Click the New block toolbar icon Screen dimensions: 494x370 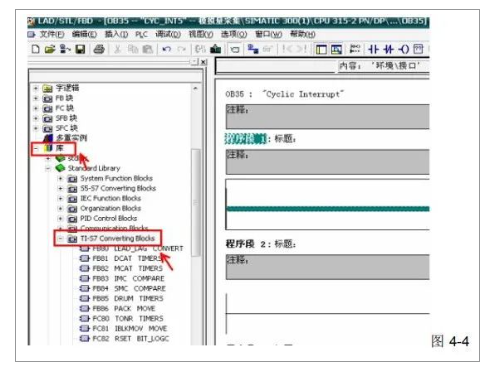[35, 49]
